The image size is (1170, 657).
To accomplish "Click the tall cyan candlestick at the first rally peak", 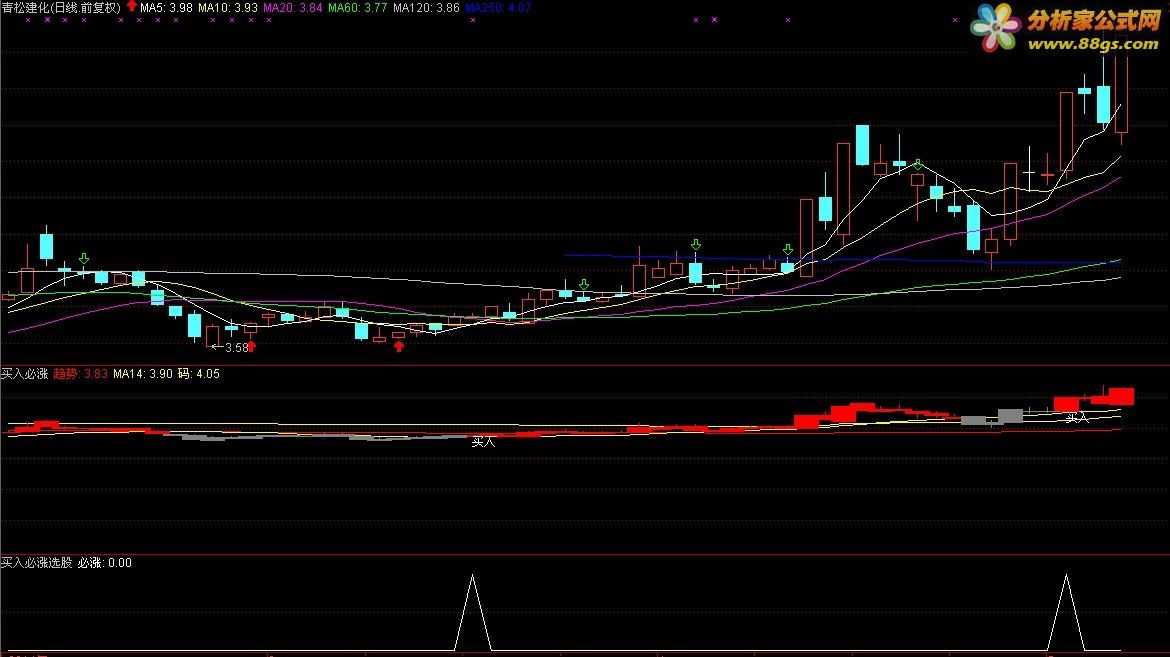I will [x=862, y=145].
